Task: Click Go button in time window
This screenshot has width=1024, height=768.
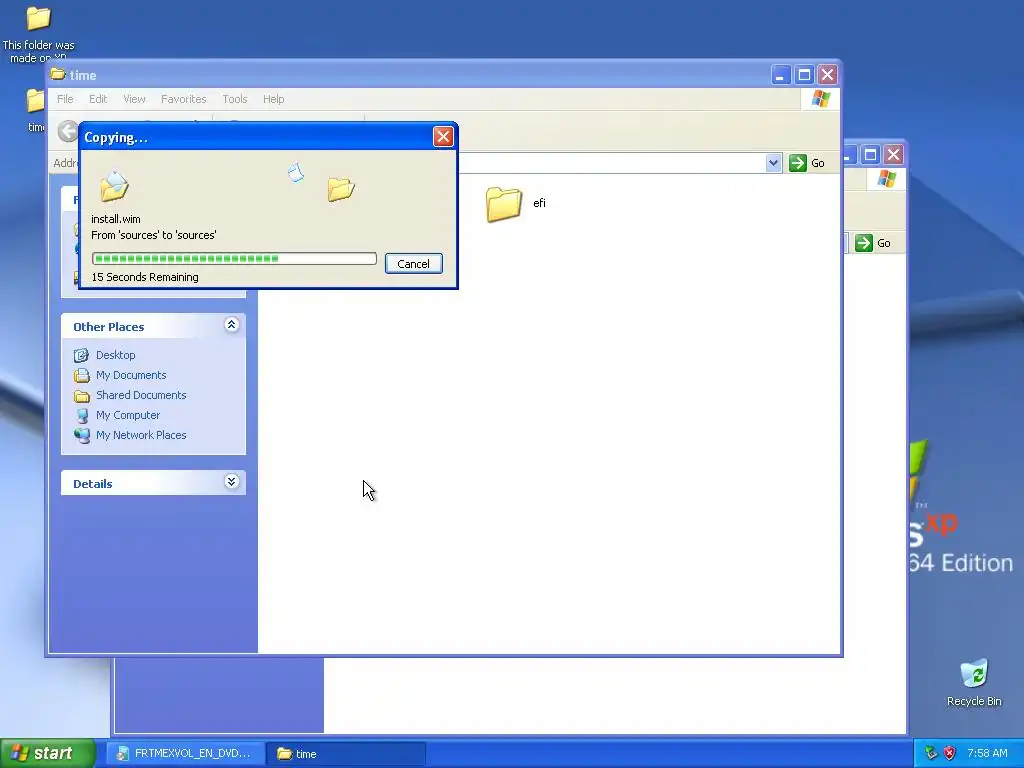Action: pyautogui.click(x=807, y=163)
